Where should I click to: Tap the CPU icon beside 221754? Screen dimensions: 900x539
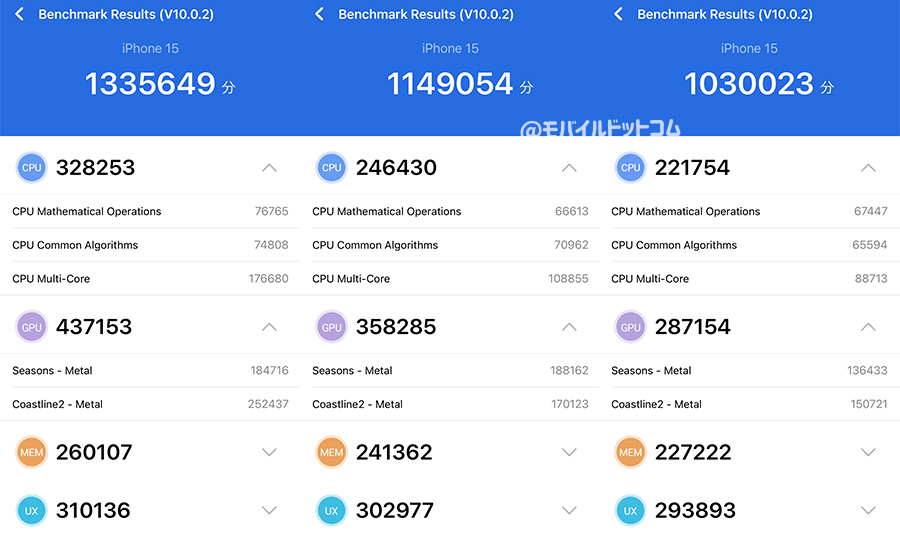[x=630, y=168]
